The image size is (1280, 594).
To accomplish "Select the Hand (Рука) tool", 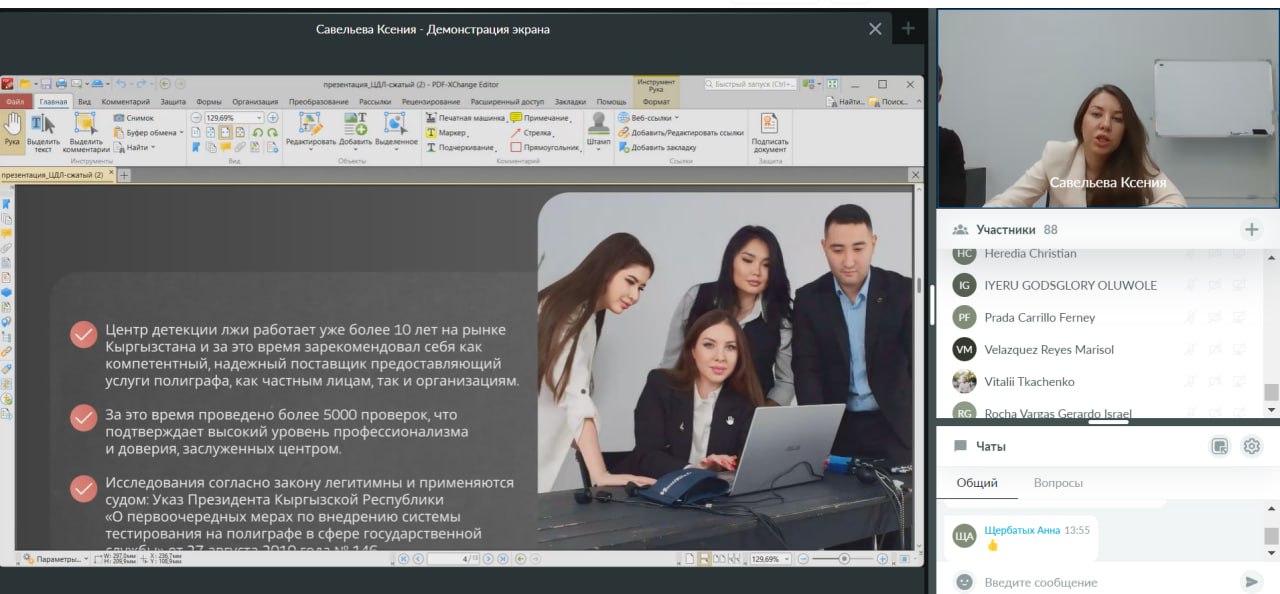I will pyautogui.click(x=12, y=128).
